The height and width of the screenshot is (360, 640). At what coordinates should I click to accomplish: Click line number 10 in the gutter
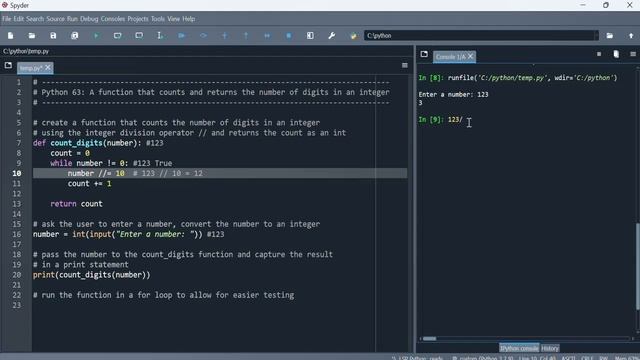pos(16,173)
